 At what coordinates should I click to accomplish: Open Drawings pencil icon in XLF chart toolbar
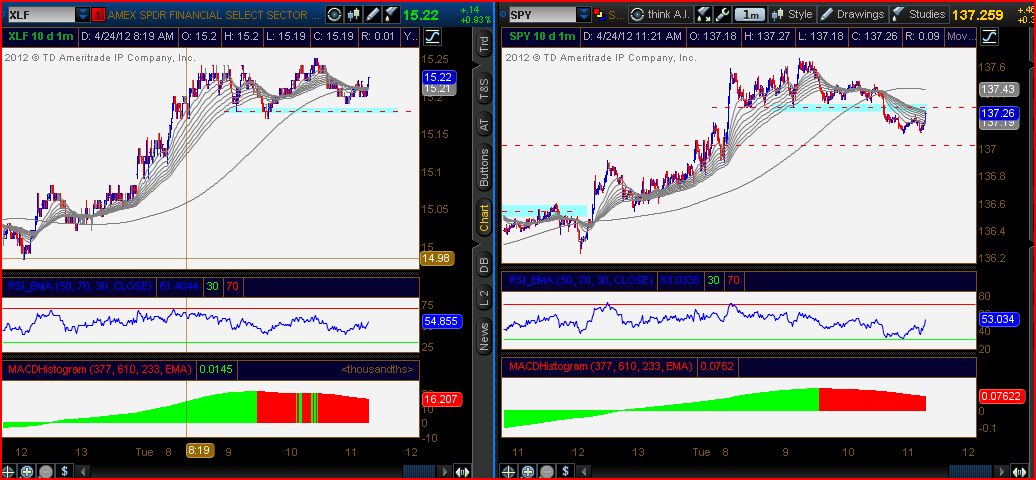372,14
